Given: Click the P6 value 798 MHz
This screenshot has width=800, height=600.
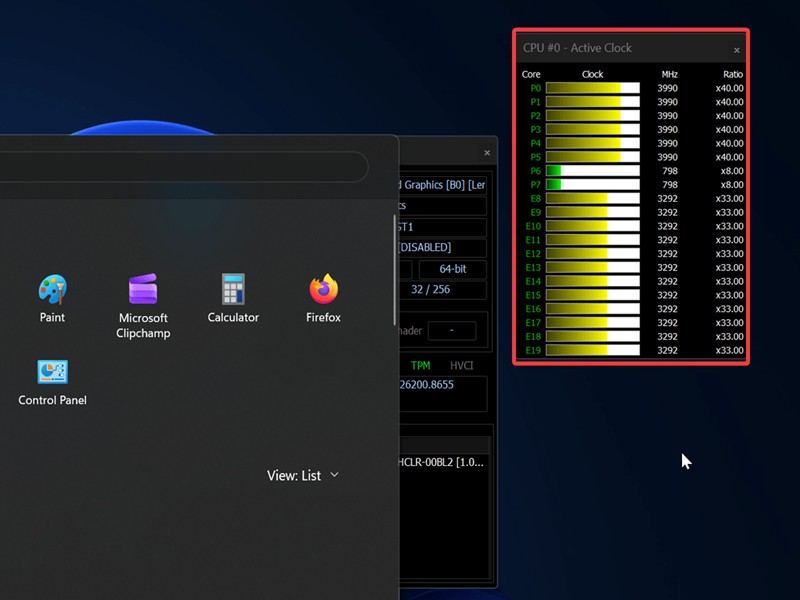Looking at the screenshot, I should pos(669,171).
